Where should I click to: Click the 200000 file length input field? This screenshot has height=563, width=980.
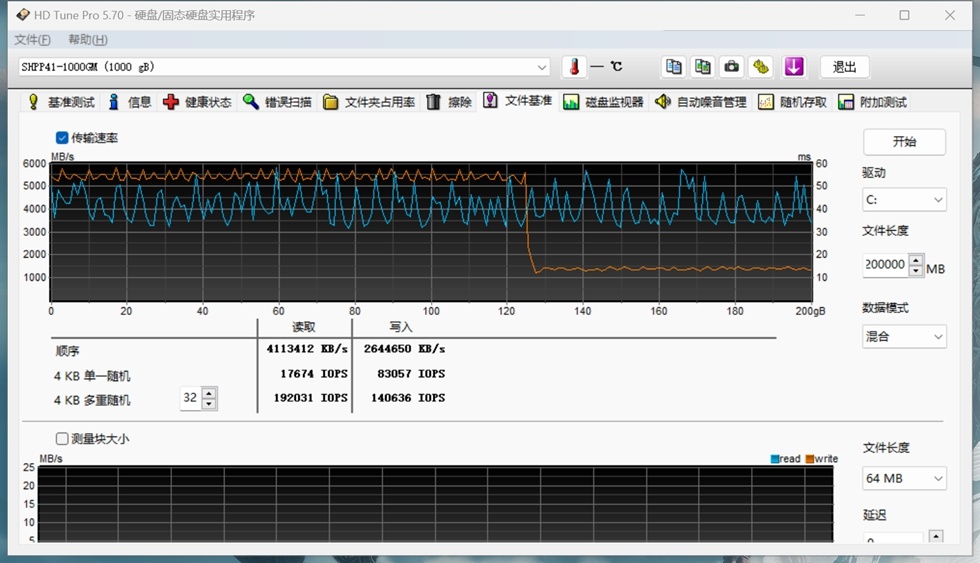click(885, 265)
